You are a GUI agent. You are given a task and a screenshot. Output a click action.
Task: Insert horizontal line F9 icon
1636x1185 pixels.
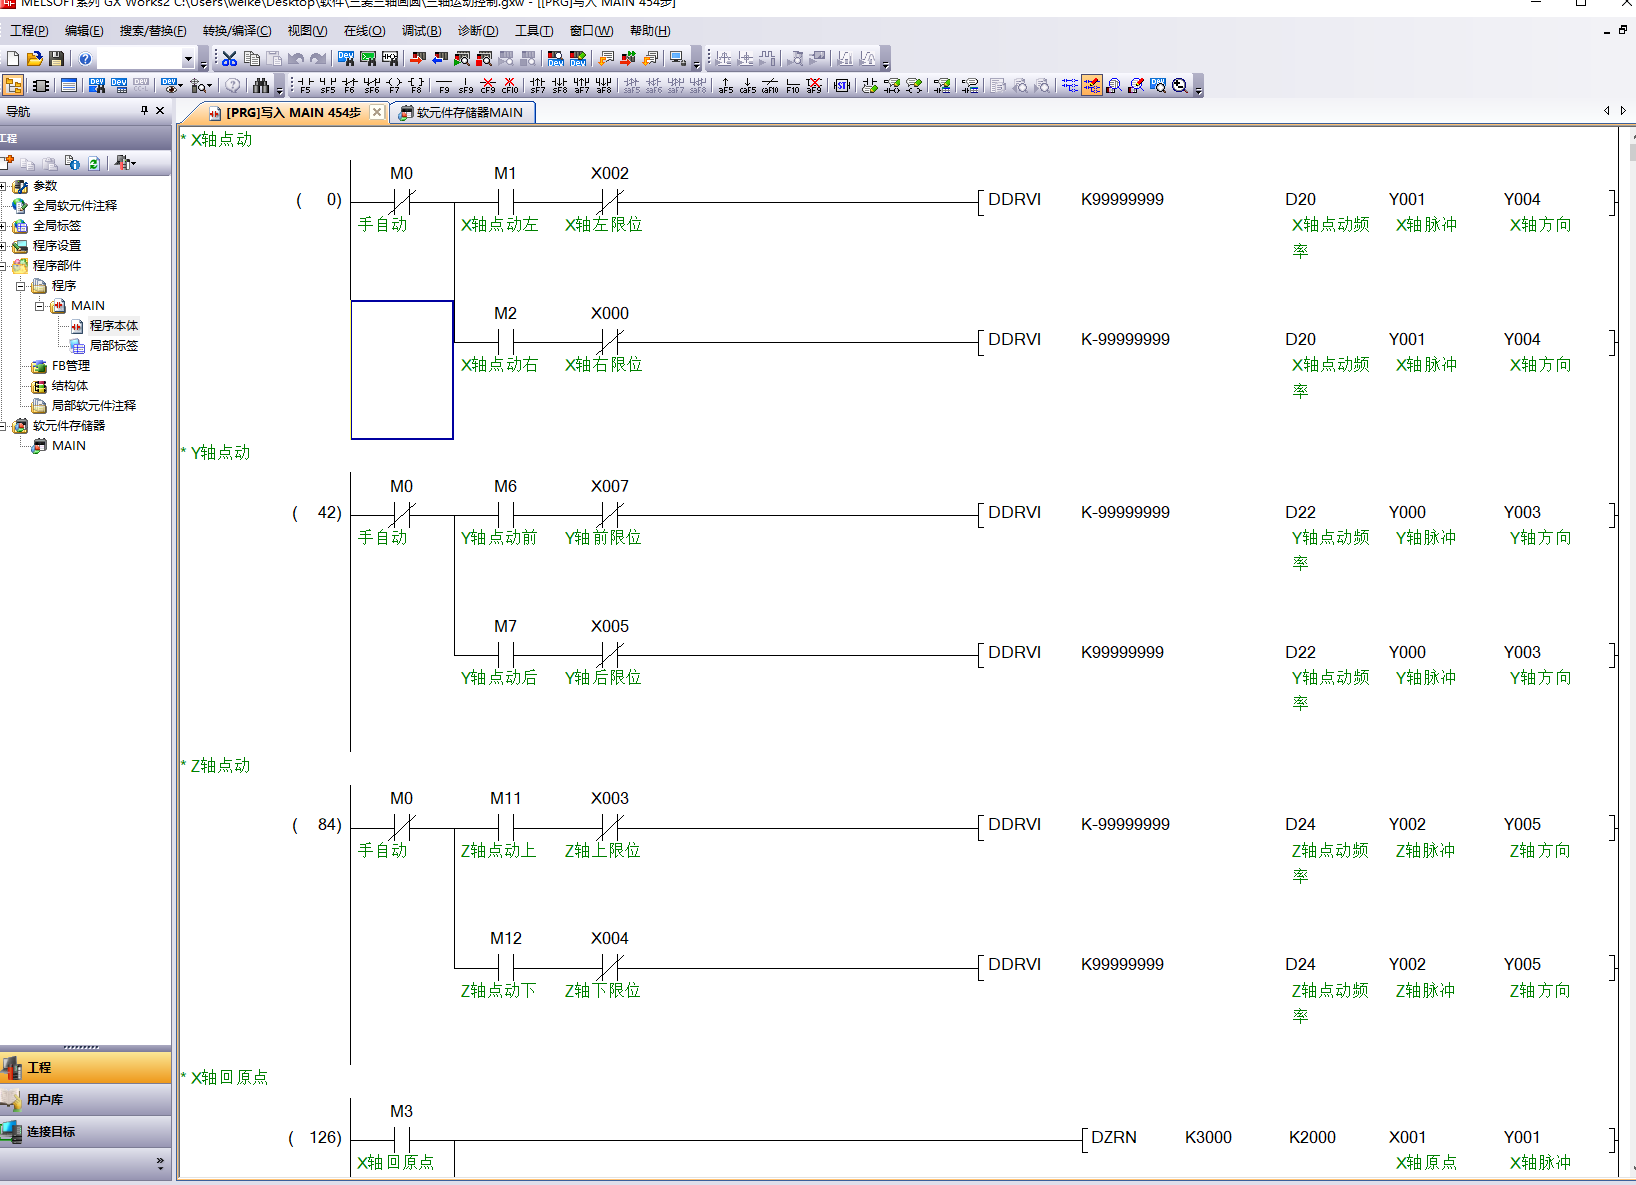coord(444,86)
